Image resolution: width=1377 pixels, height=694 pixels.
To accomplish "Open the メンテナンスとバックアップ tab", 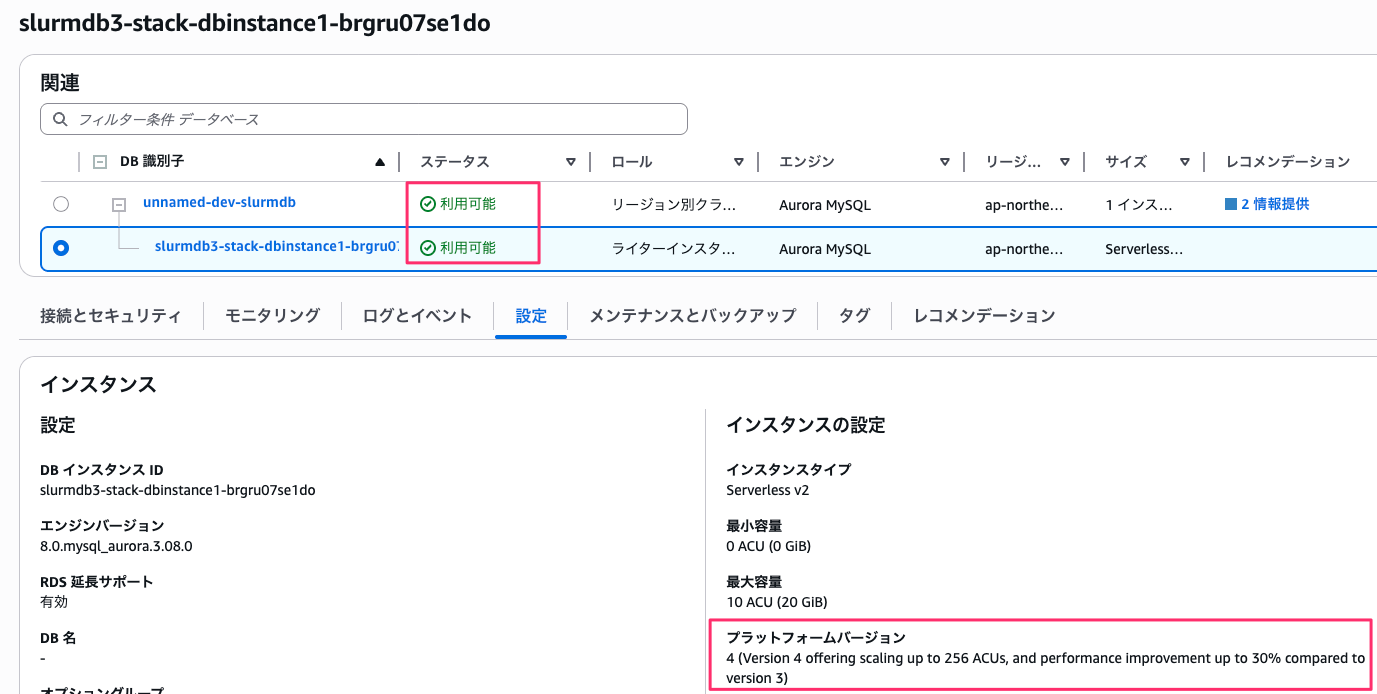I will (693, 315).
